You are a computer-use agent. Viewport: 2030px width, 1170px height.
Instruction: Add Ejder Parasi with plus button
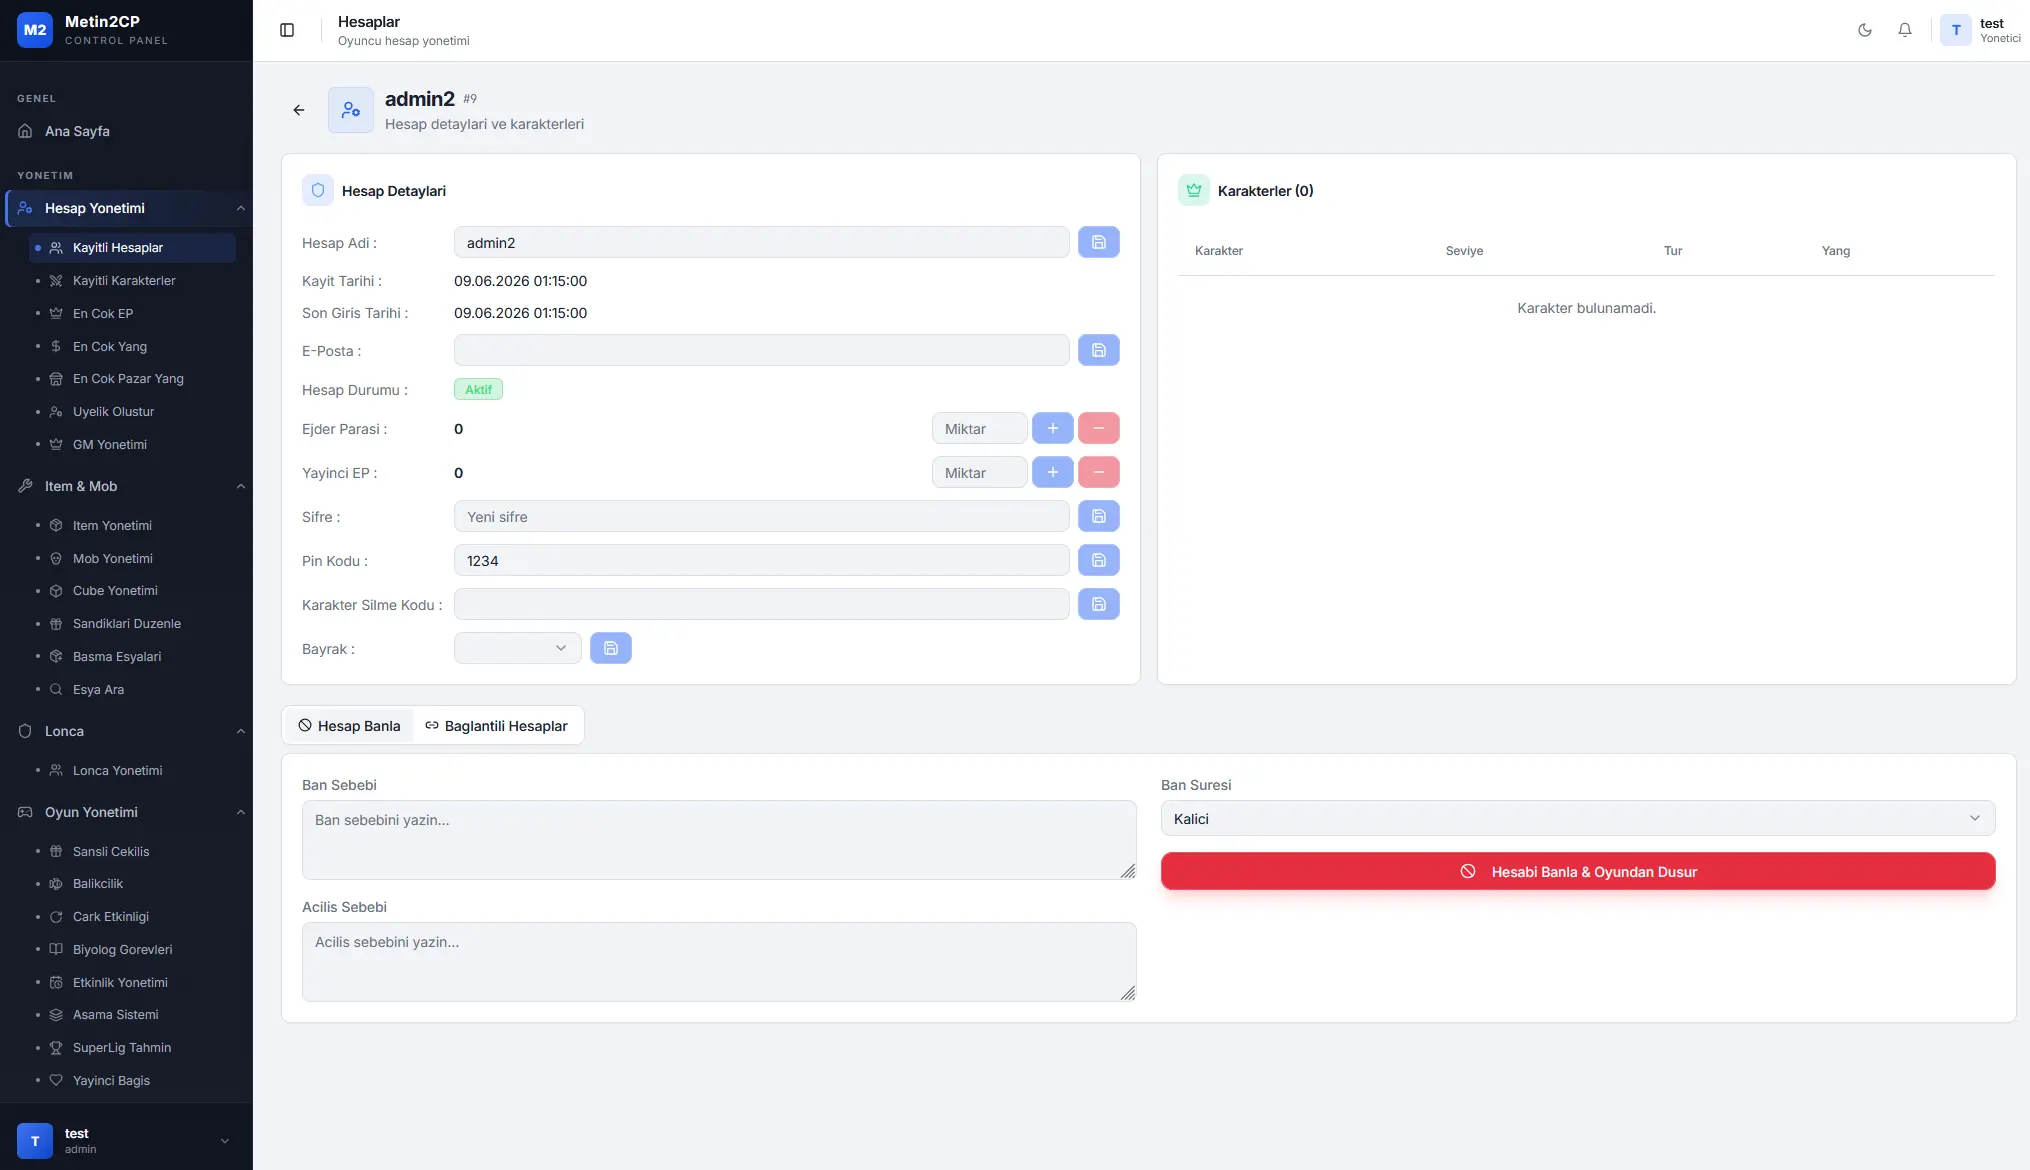click(1053, 428)
